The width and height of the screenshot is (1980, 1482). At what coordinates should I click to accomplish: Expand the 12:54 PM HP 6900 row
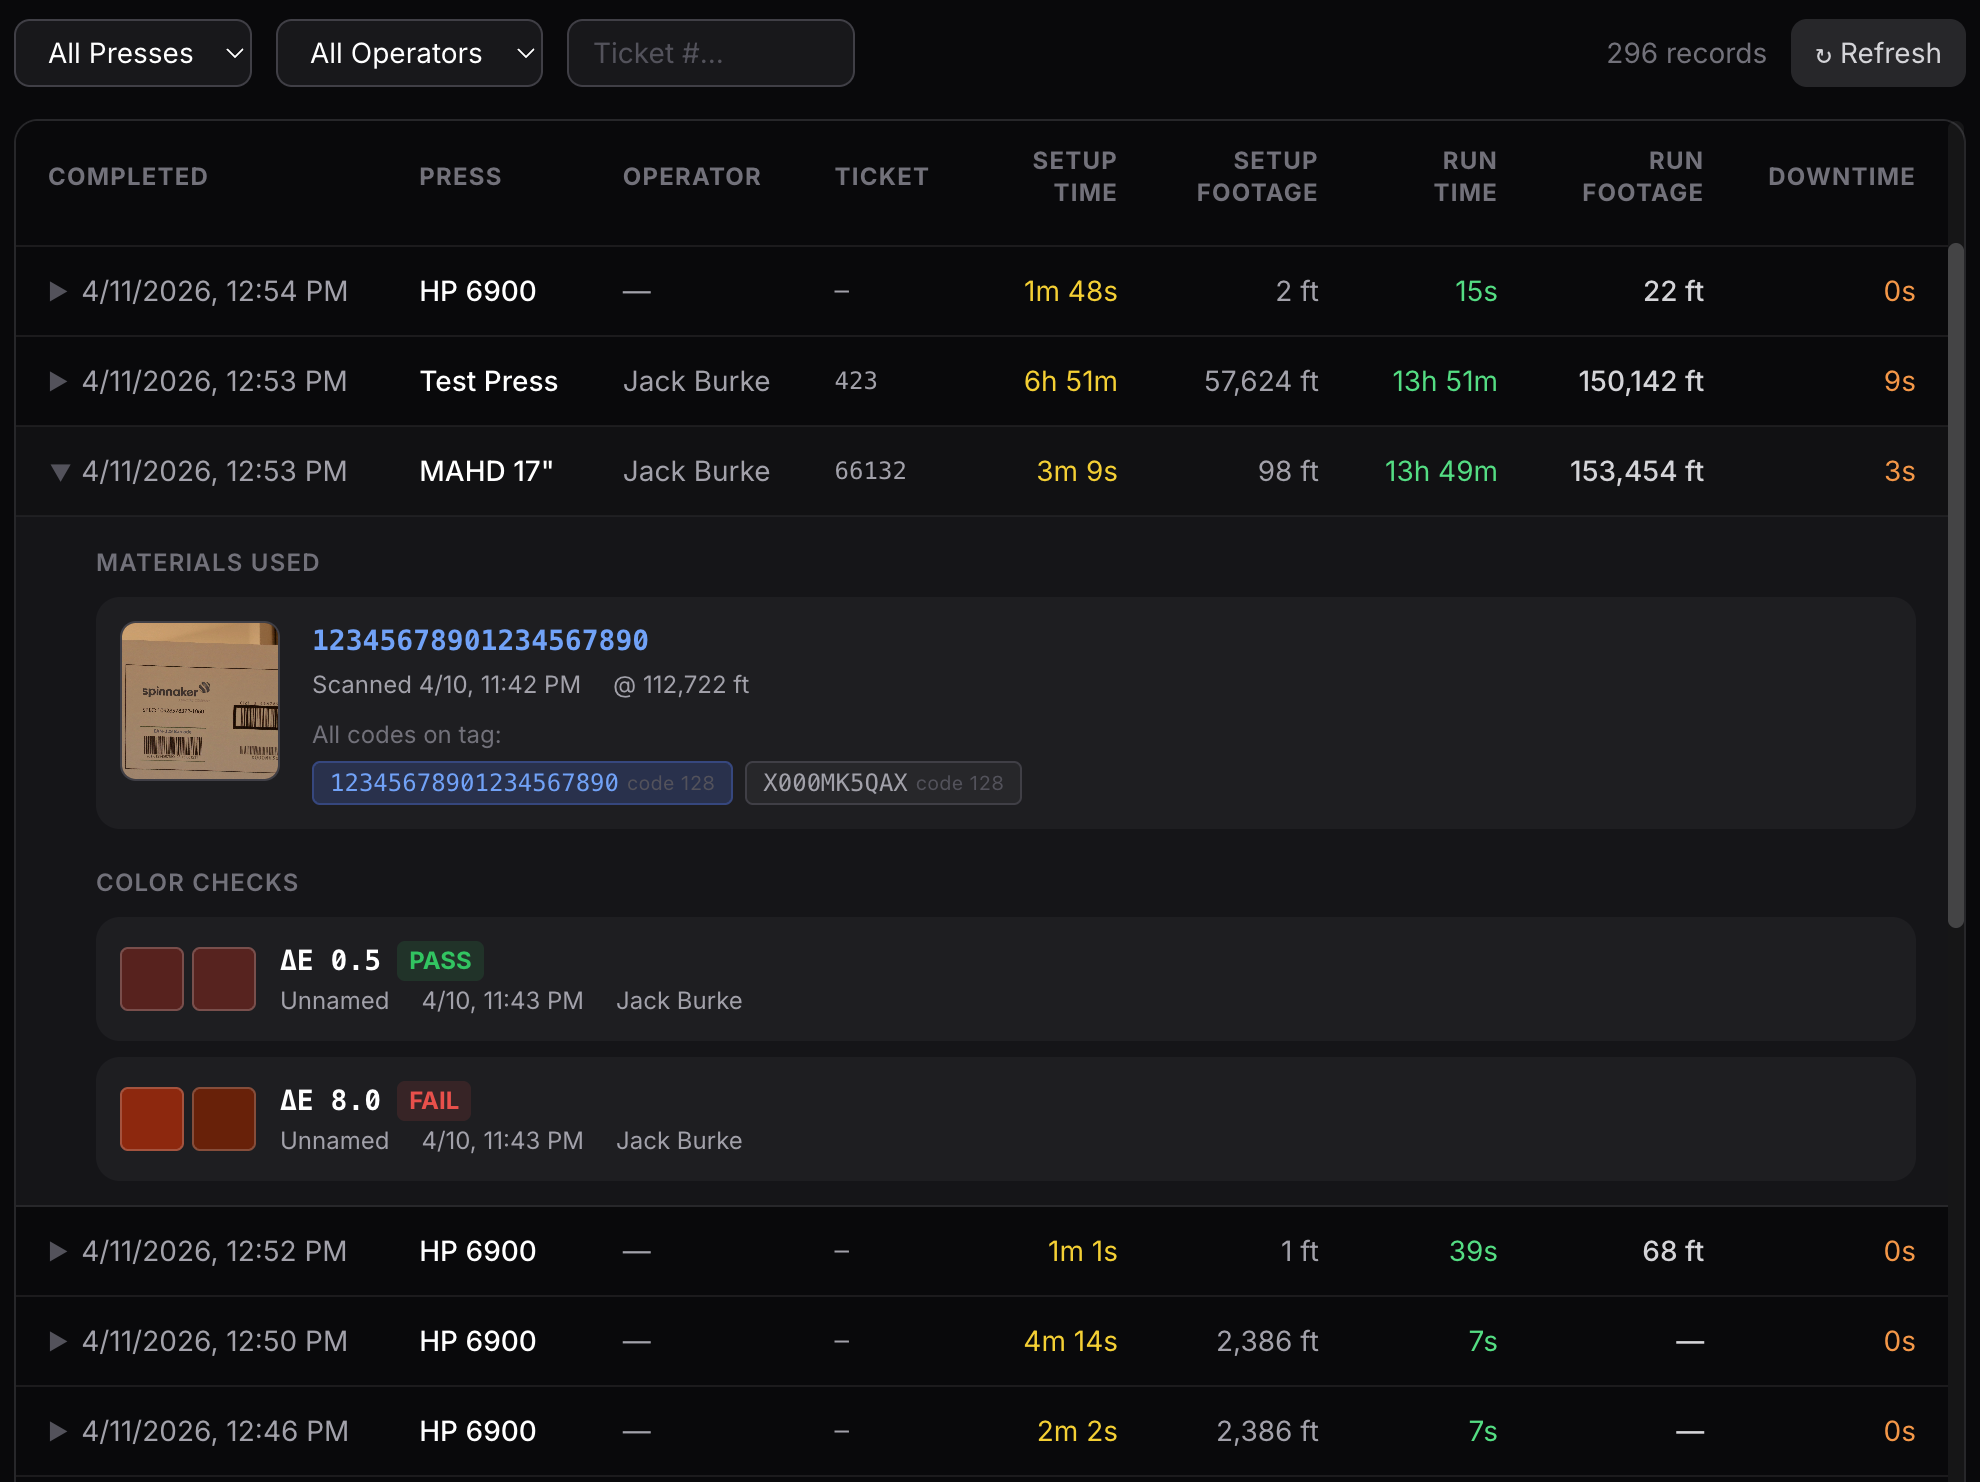(58, 291)
